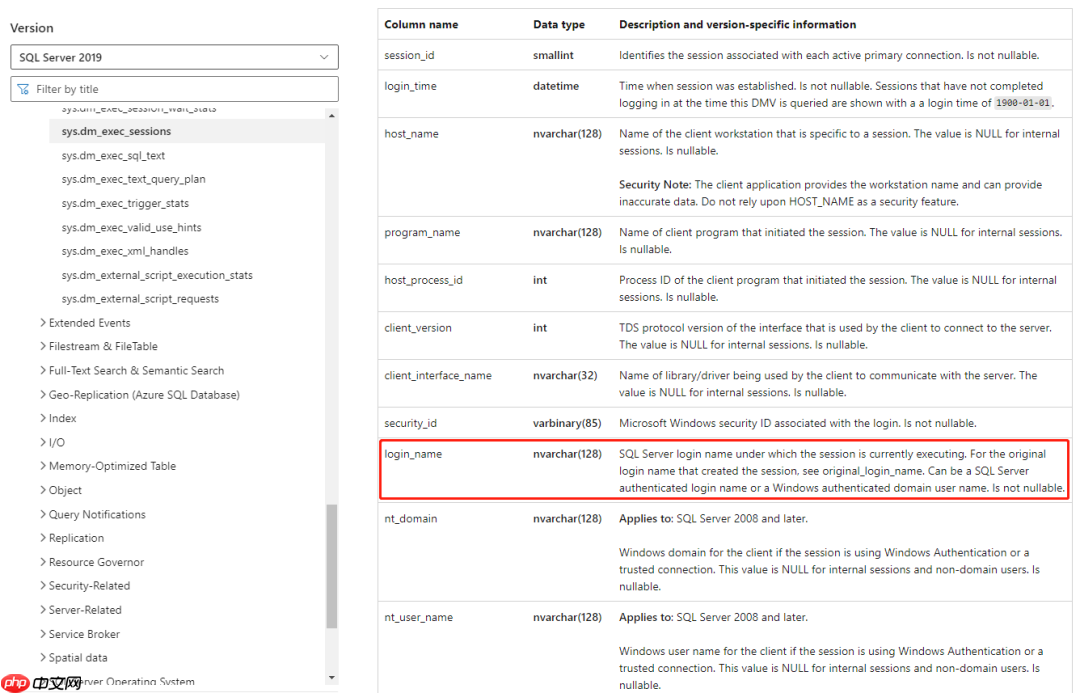This screenshot has width=1080, height=693.
Task: Open sys.dm_exec_sql_text page
Action: pyautogui.click(x=113, y=155)
